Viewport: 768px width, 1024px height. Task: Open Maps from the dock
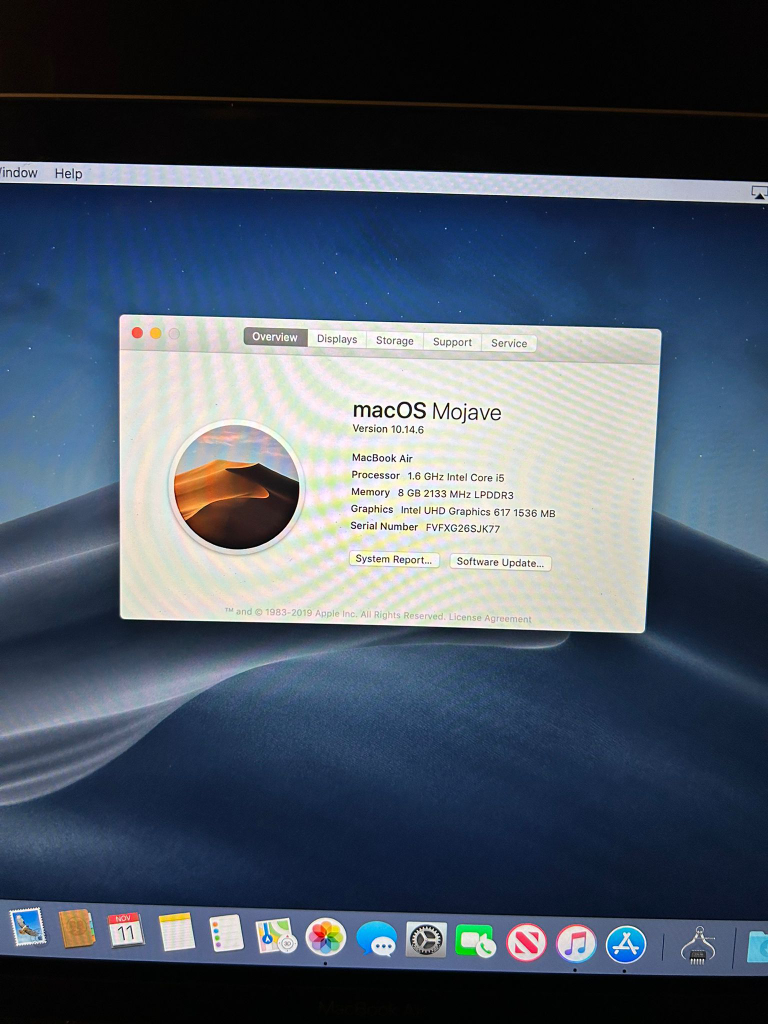(275, 936)
